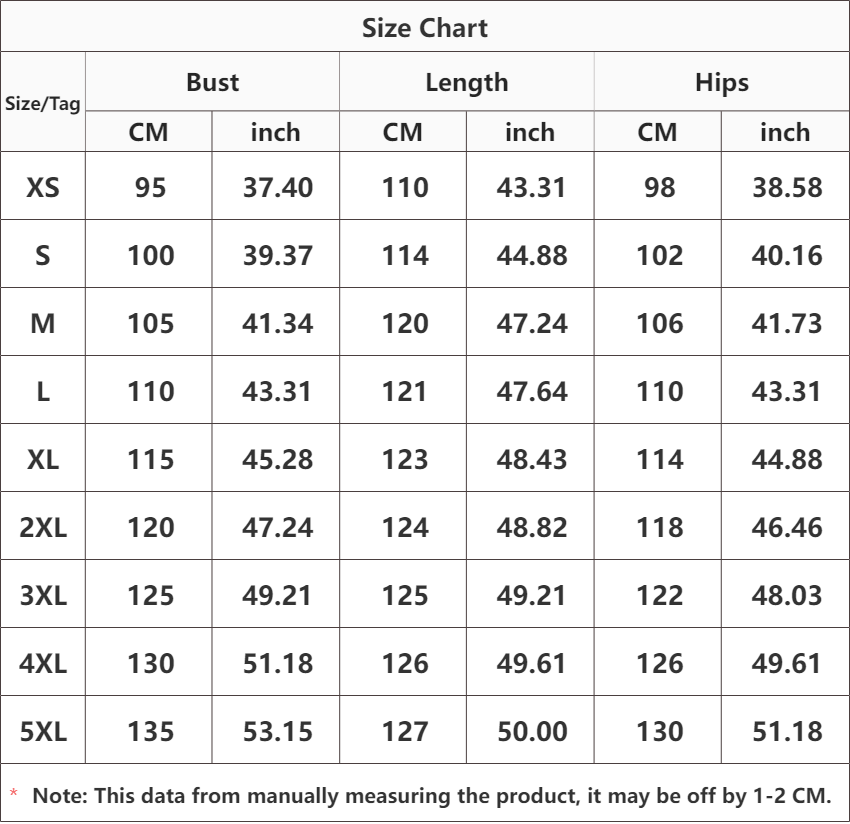Select the Hips column header
The image size is (850, 824).
(722, 83)
